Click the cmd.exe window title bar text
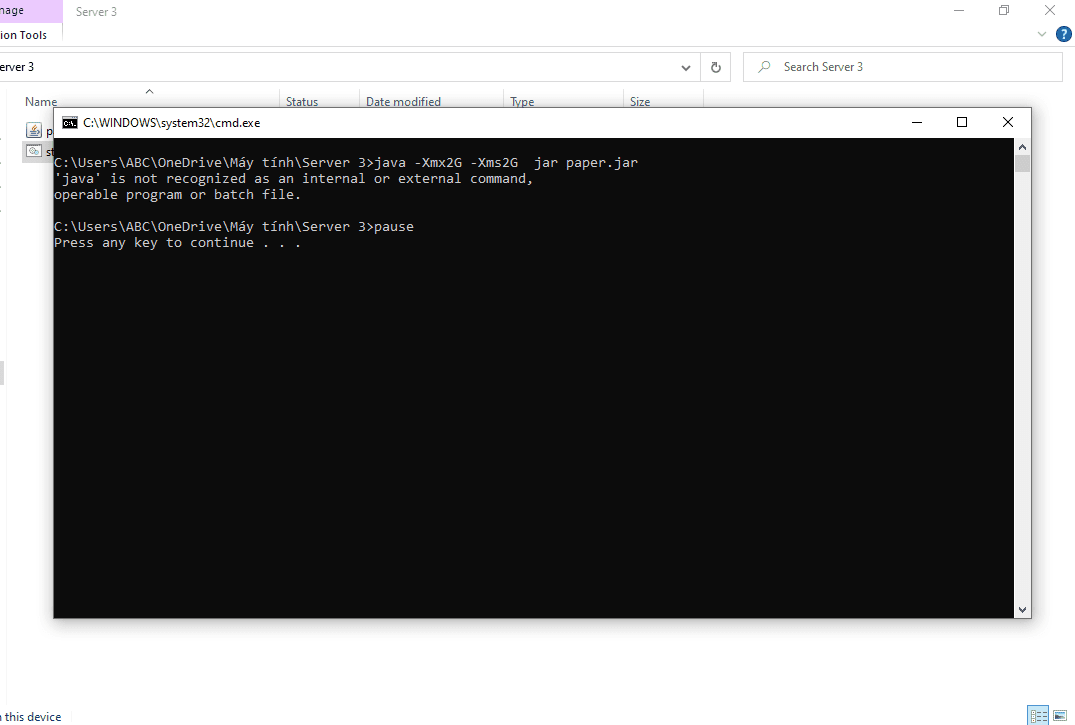The height and width of the screenshot is (725, 1075). 171,123
